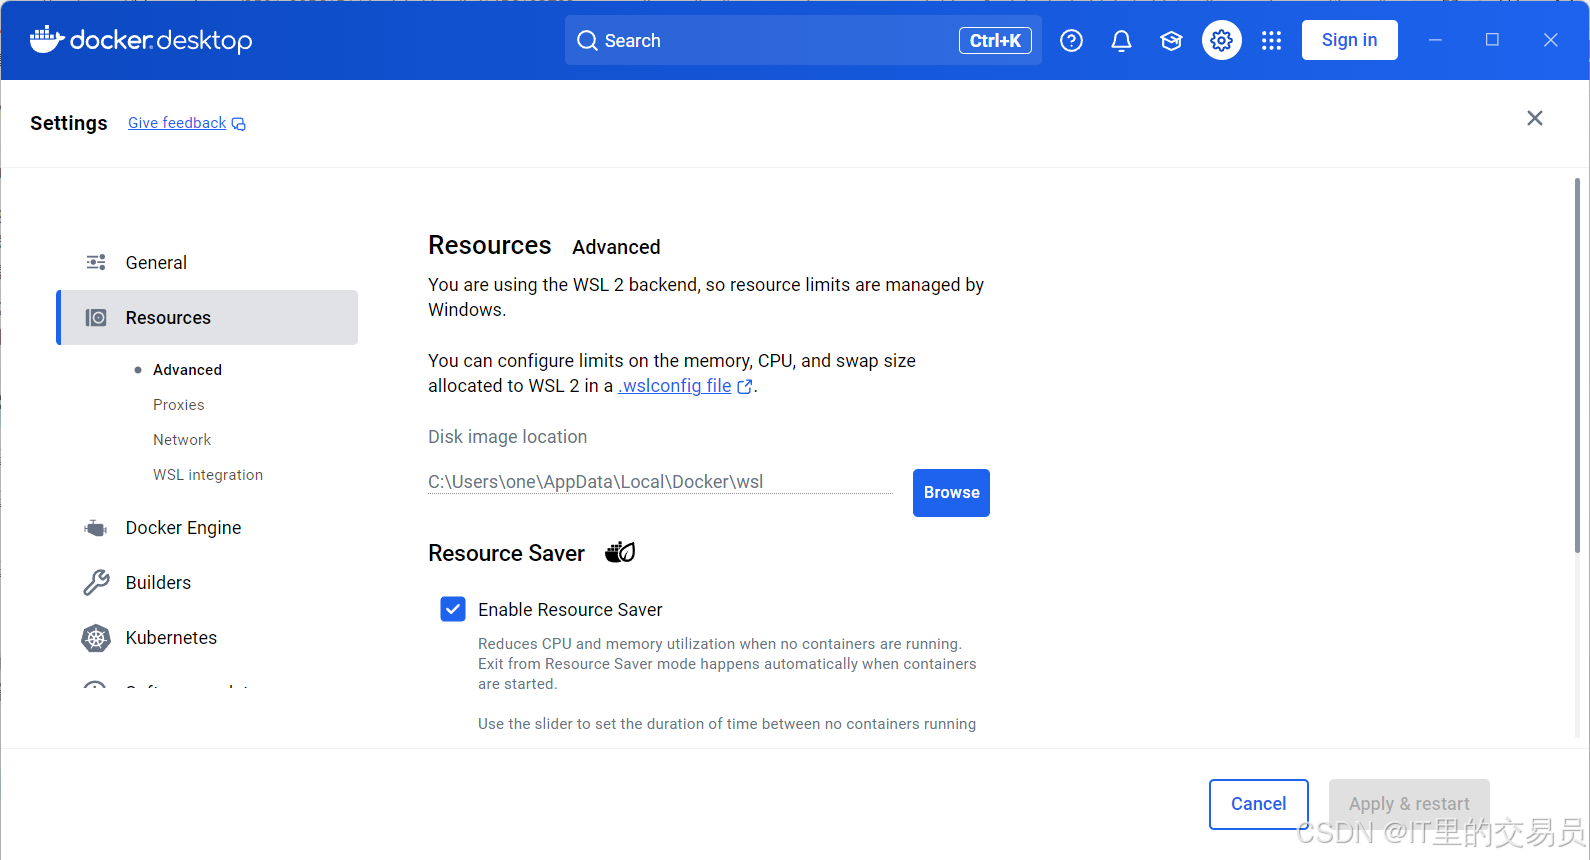The image size is (1590, 860).
Task: Open the notifications bell icon
Action: click(1121, 40)
